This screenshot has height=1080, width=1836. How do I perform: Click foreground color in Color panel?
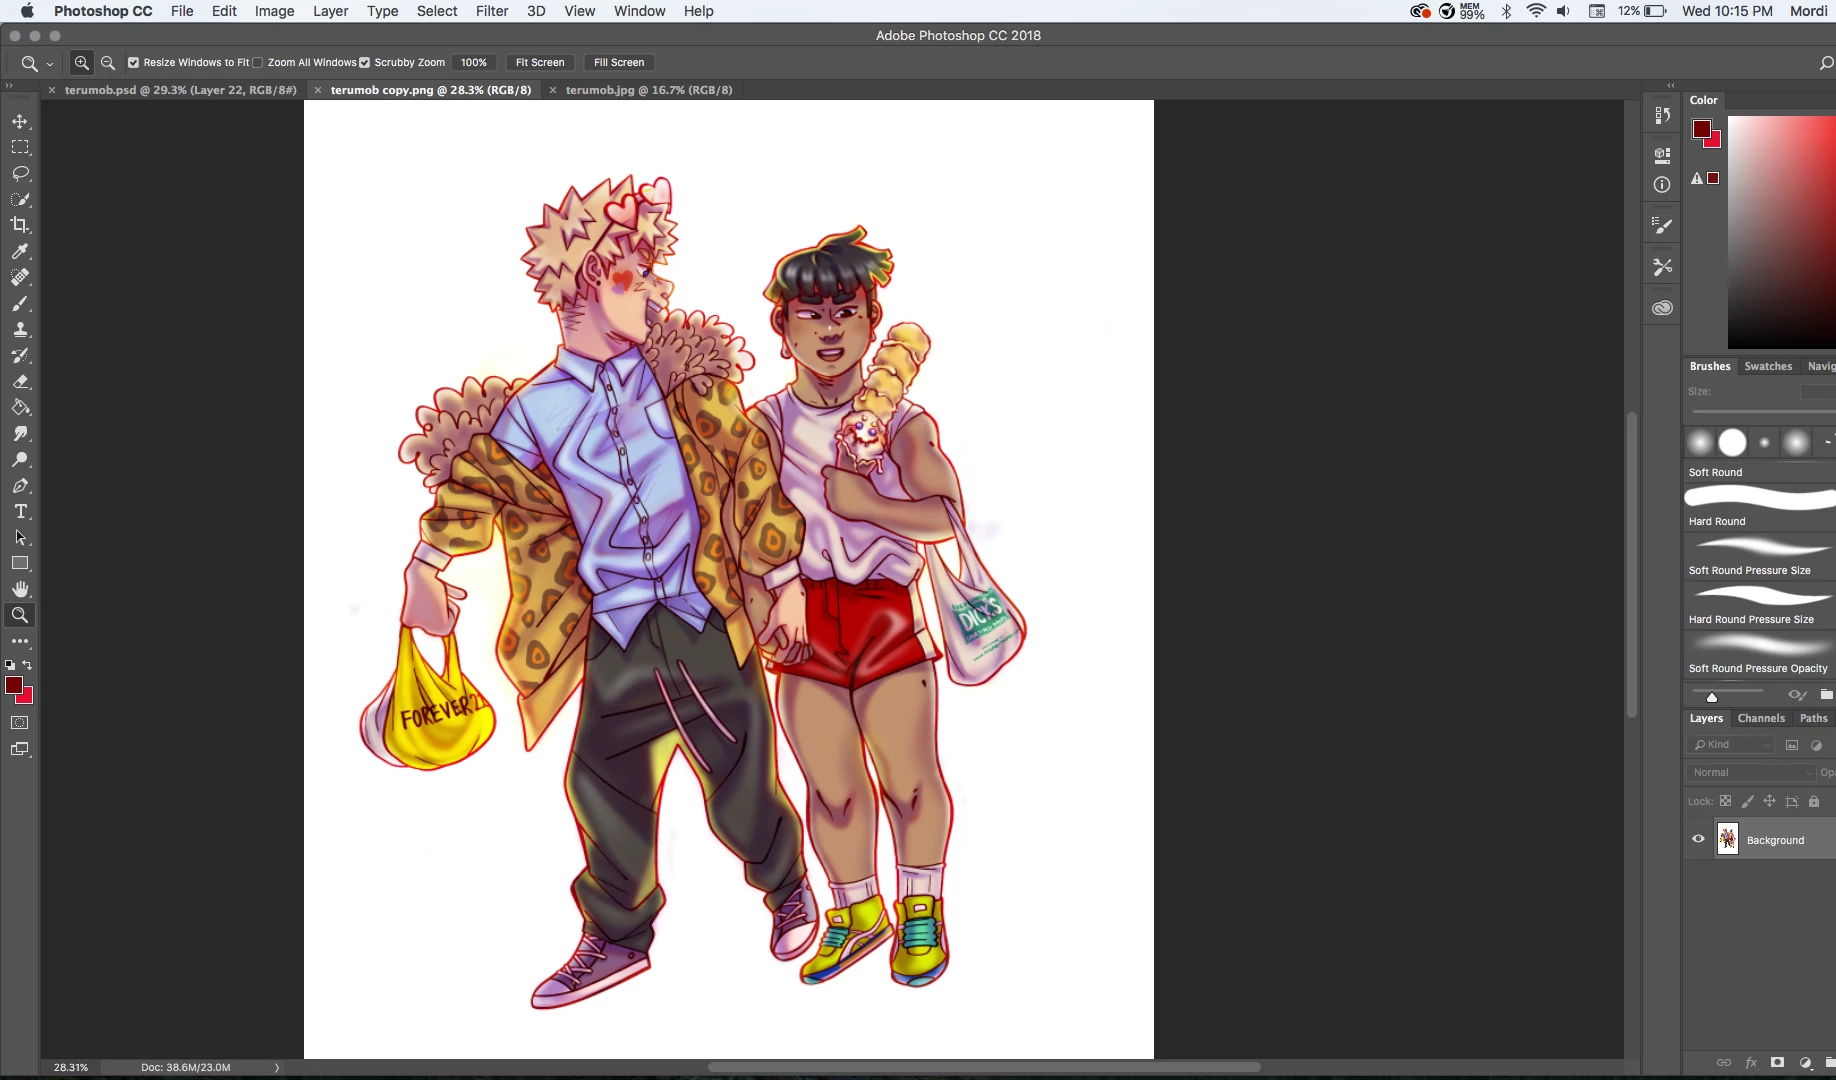click(x=1701, y=128)
